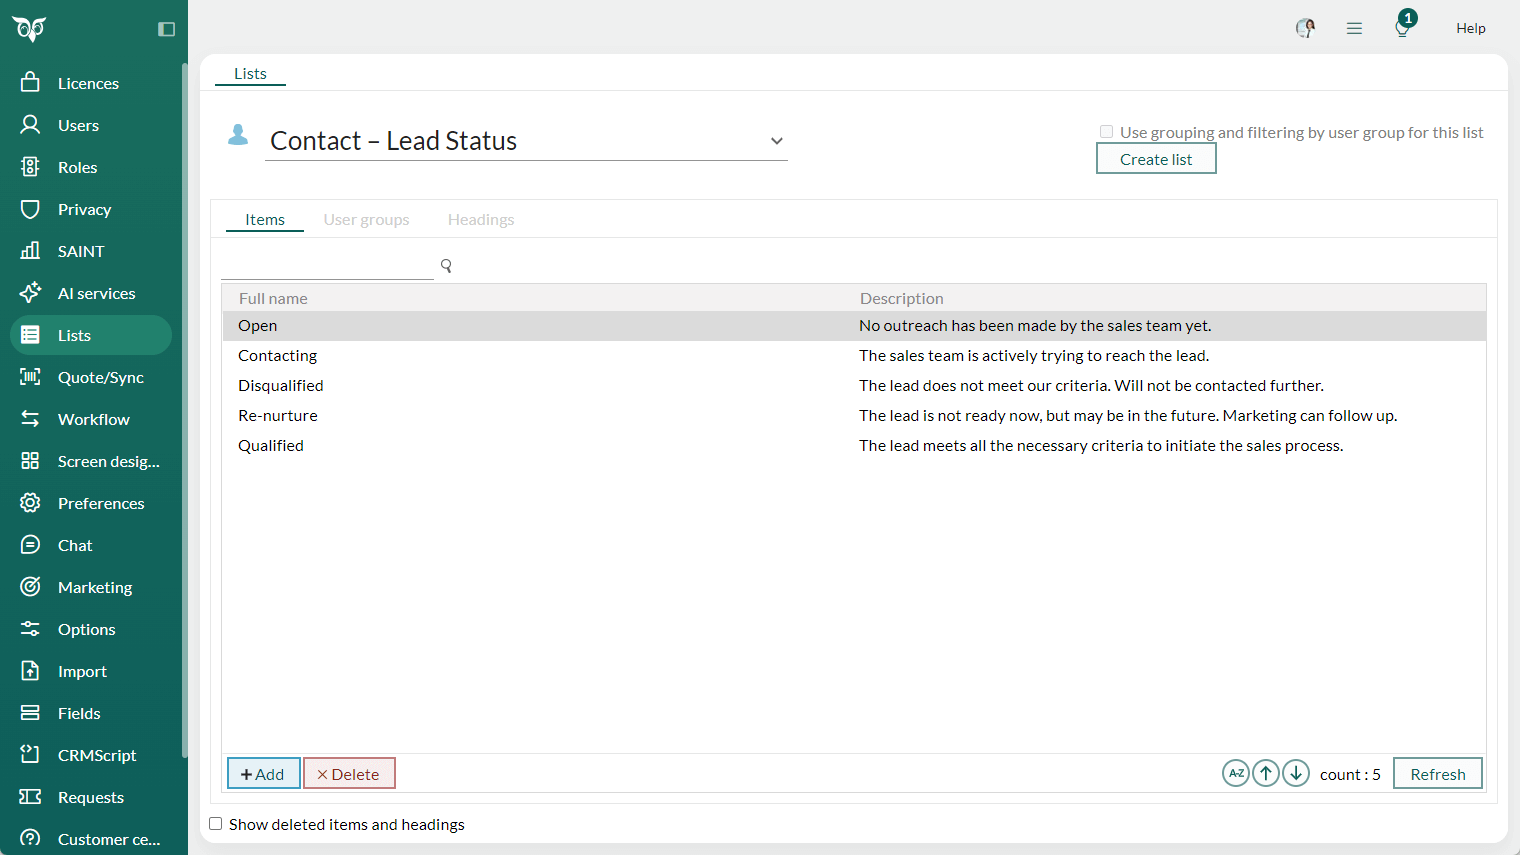Enable grouping and filtering by user group
Image resolution: width=1520 pixels, height=855 pixels.
point(1106,131)
